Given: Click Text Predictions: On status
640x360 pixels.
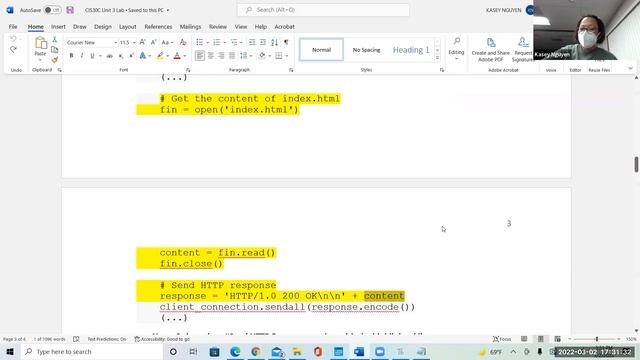Looking at the screenshot, I should tap(107, 339).
